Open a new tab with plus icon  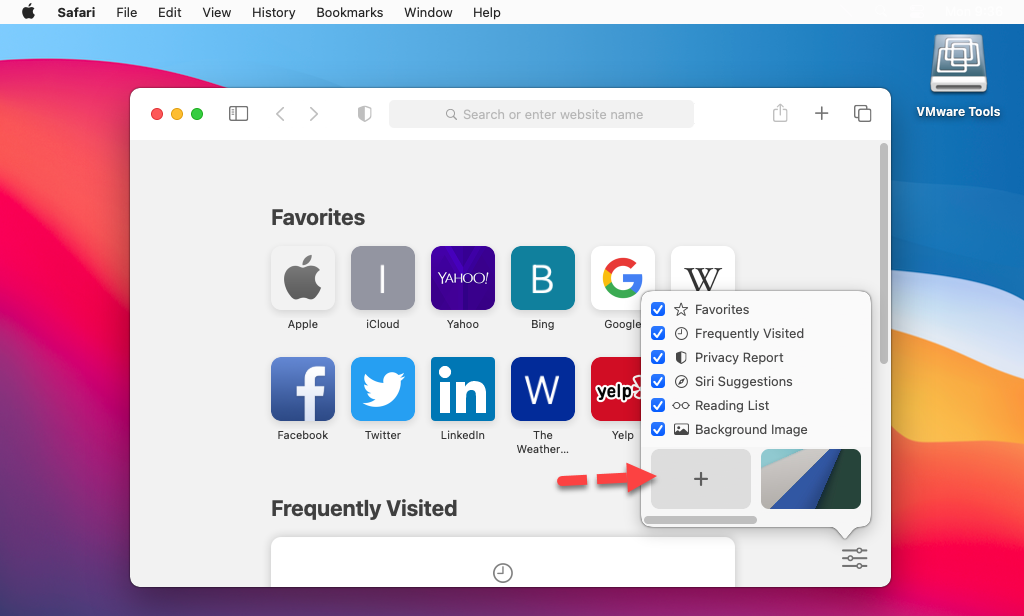[x=821, y=114]
